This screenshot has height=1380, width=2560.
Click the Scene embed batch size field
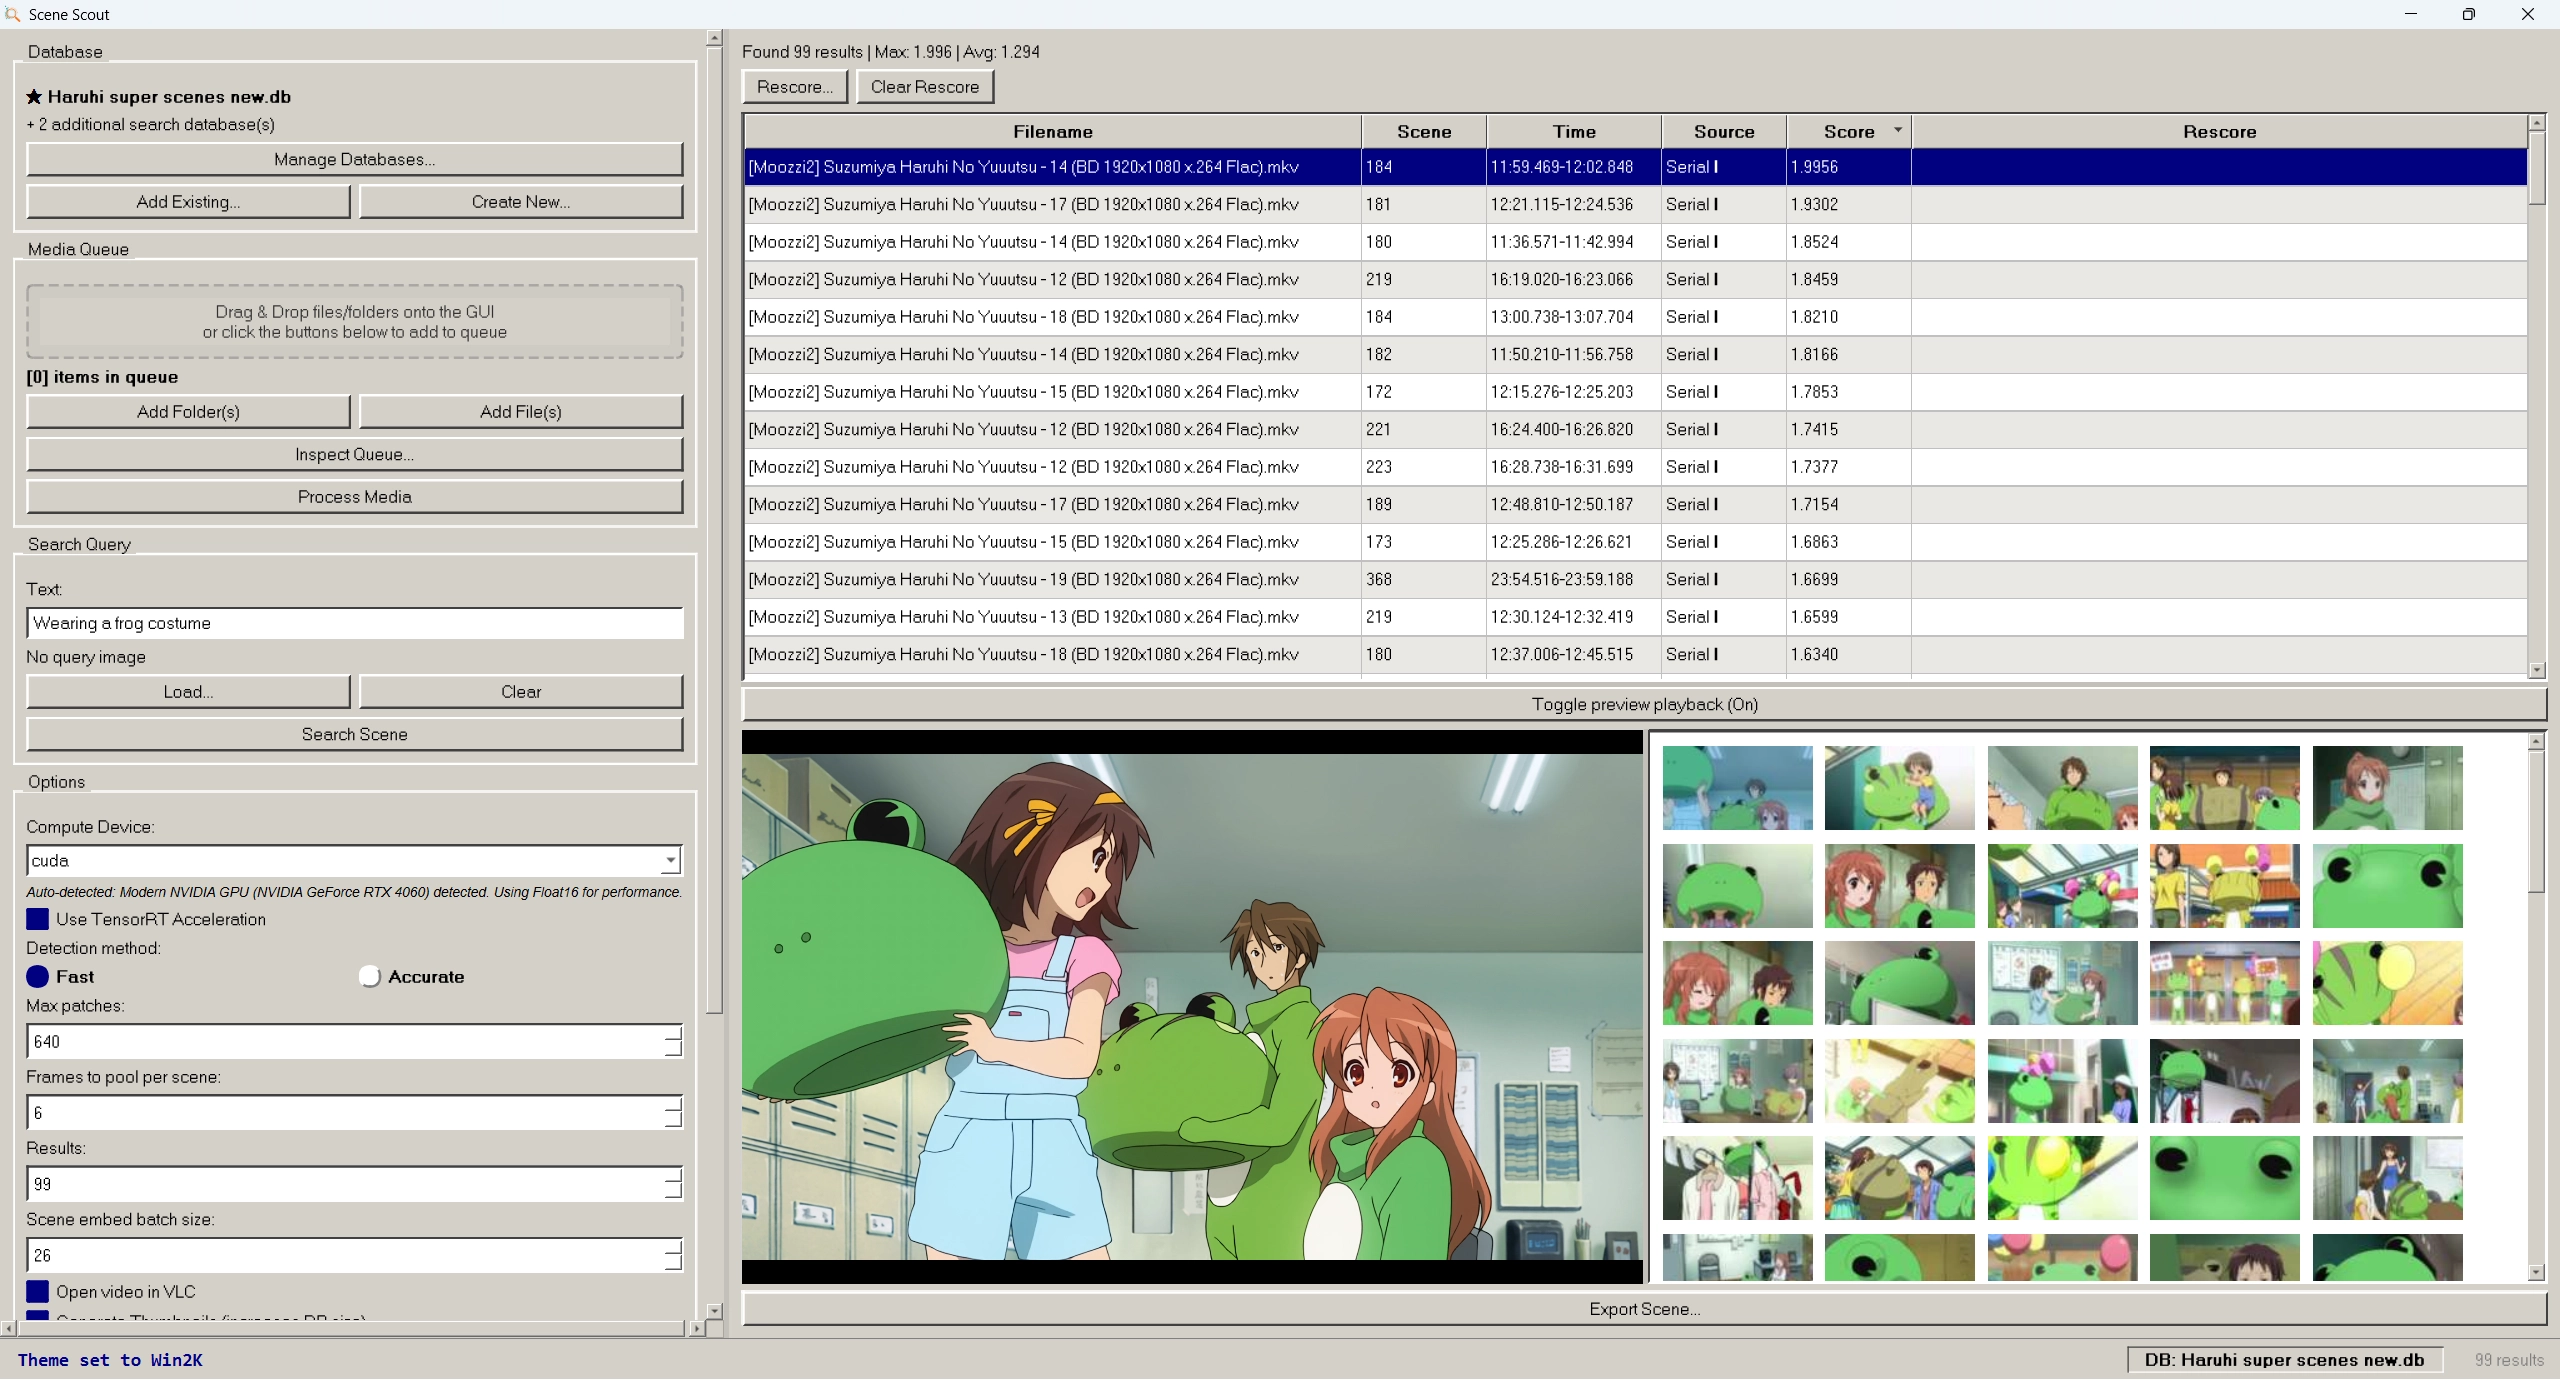coord(345,1255)
